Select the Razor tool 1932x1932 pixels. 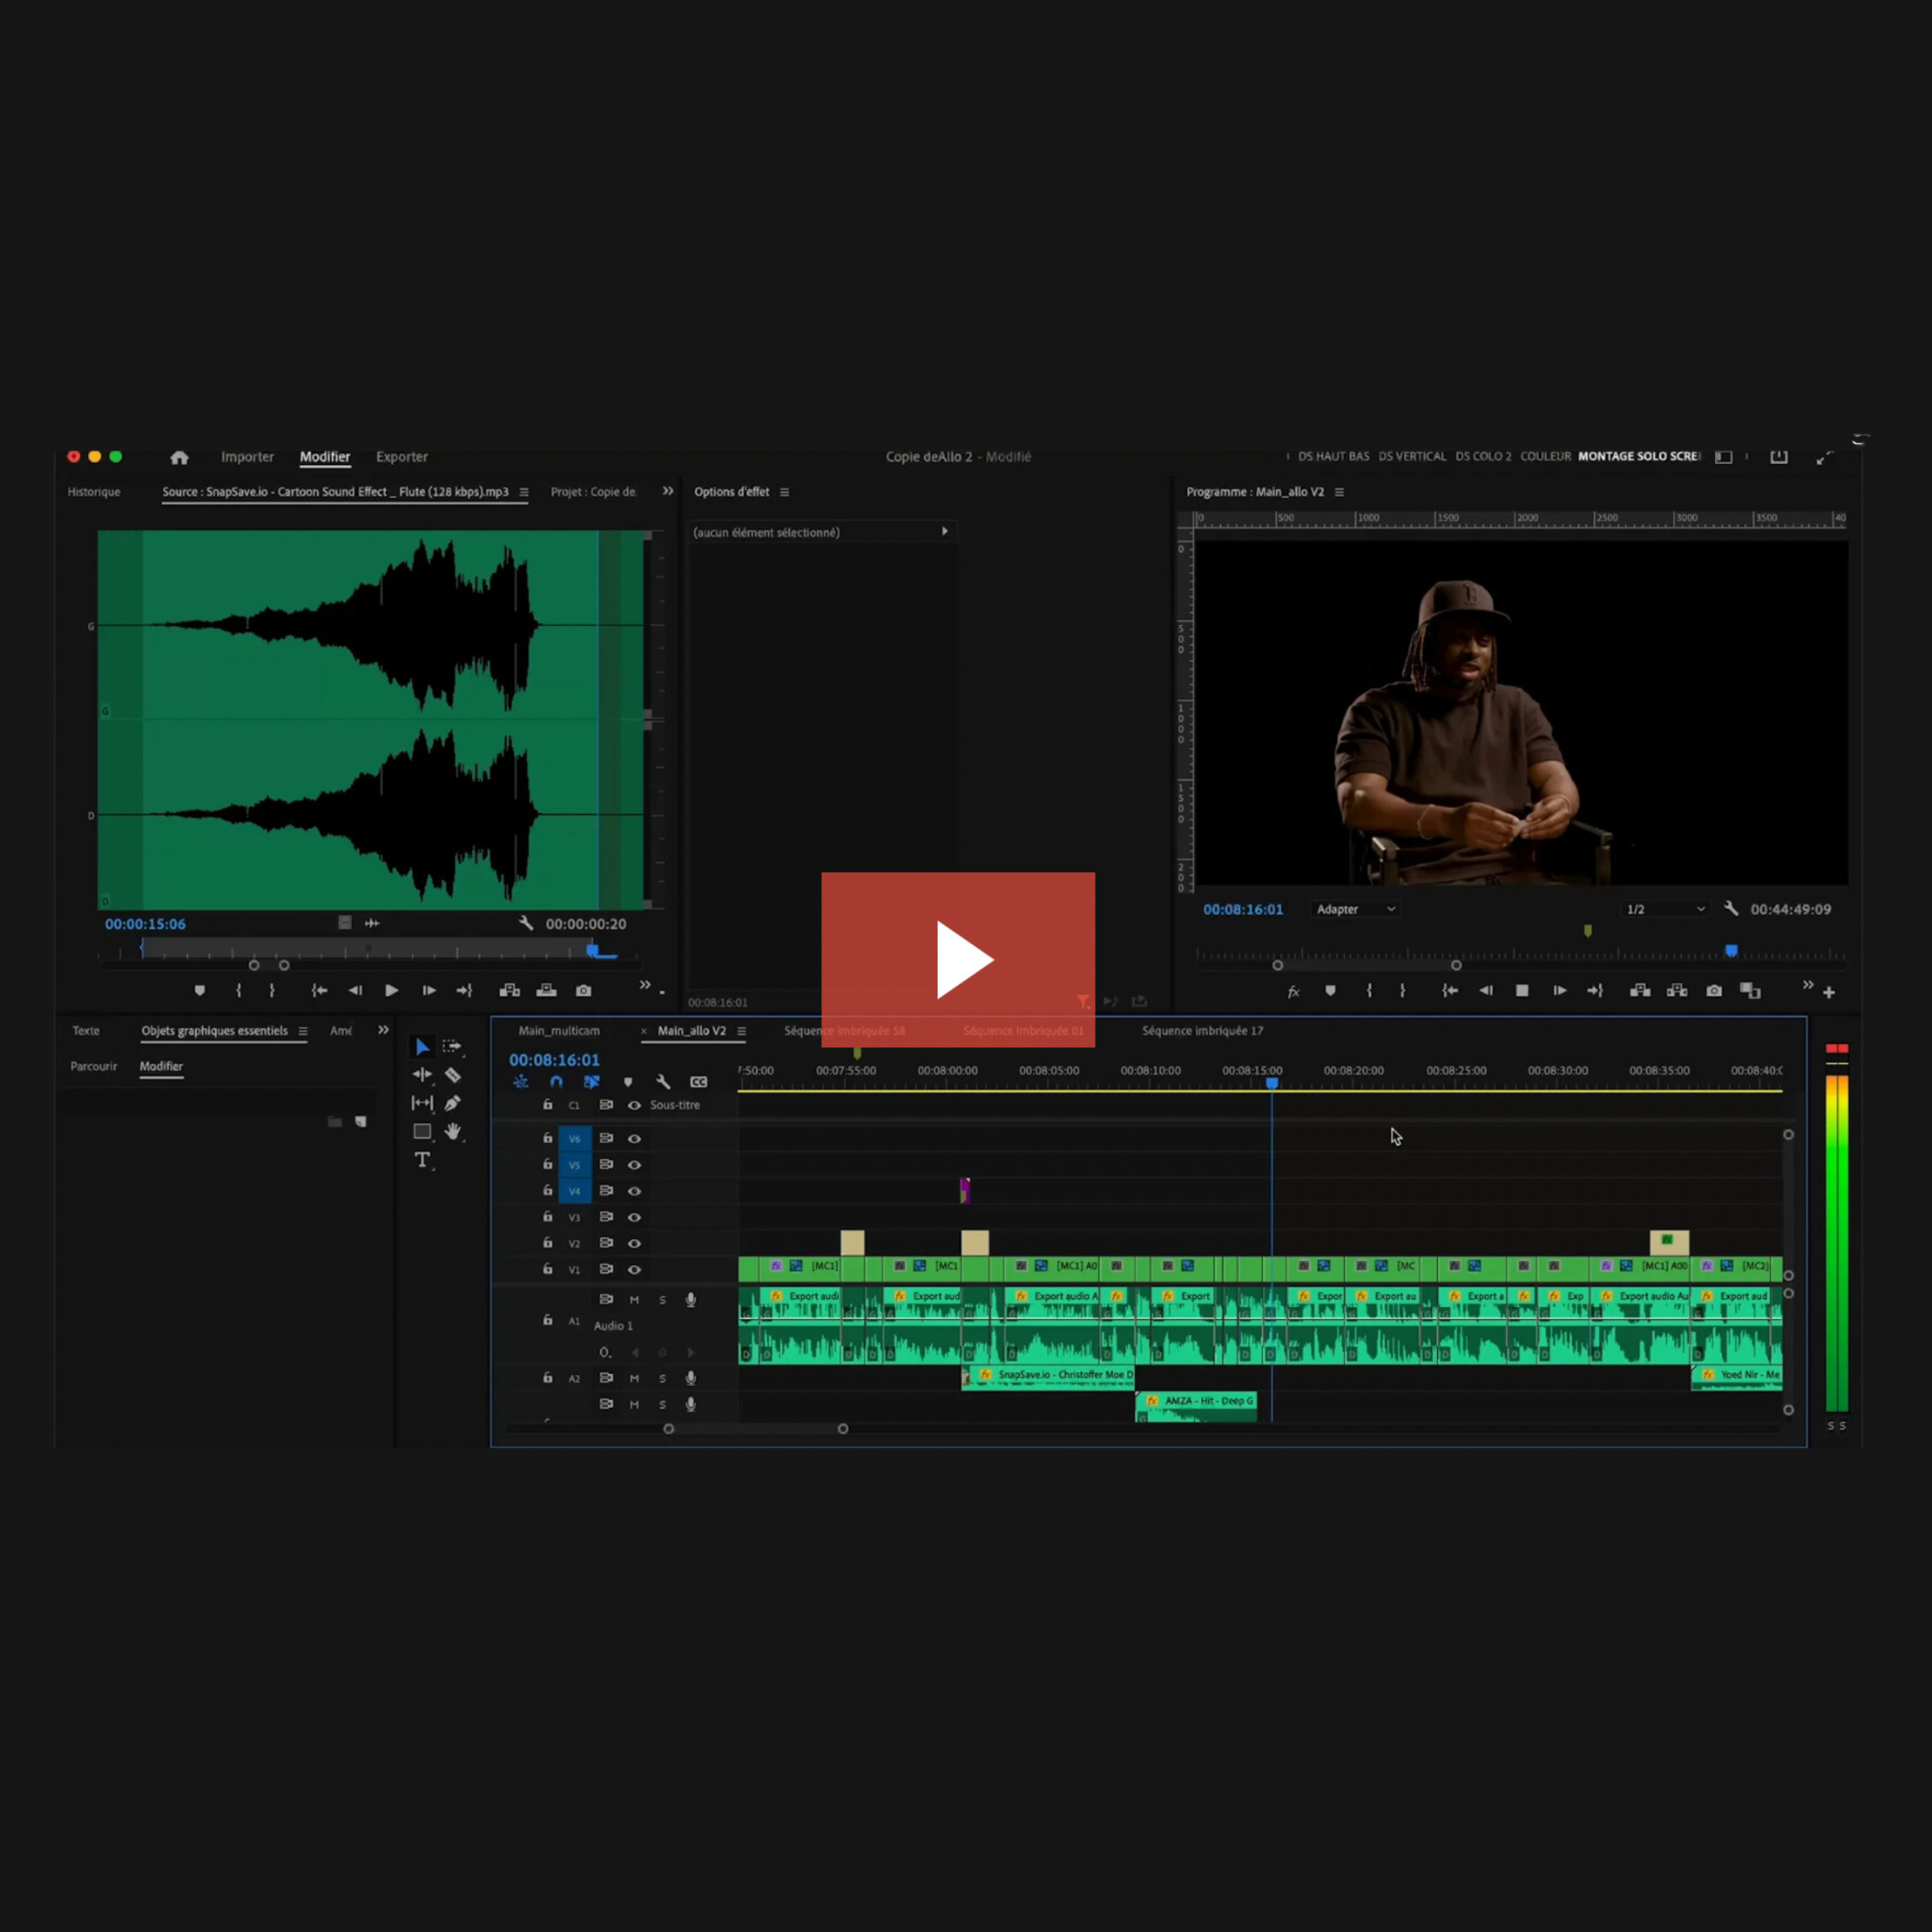coord(453,1075)
